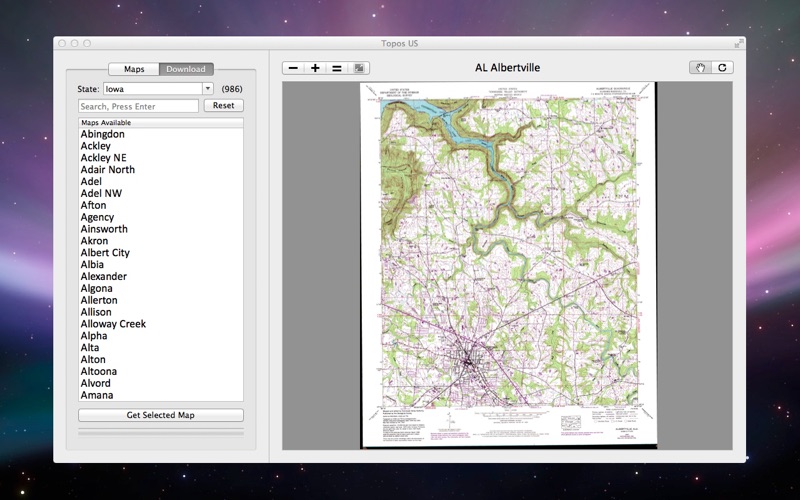
Task: Open the State dropdown arrow
Action: click(208, 89)
